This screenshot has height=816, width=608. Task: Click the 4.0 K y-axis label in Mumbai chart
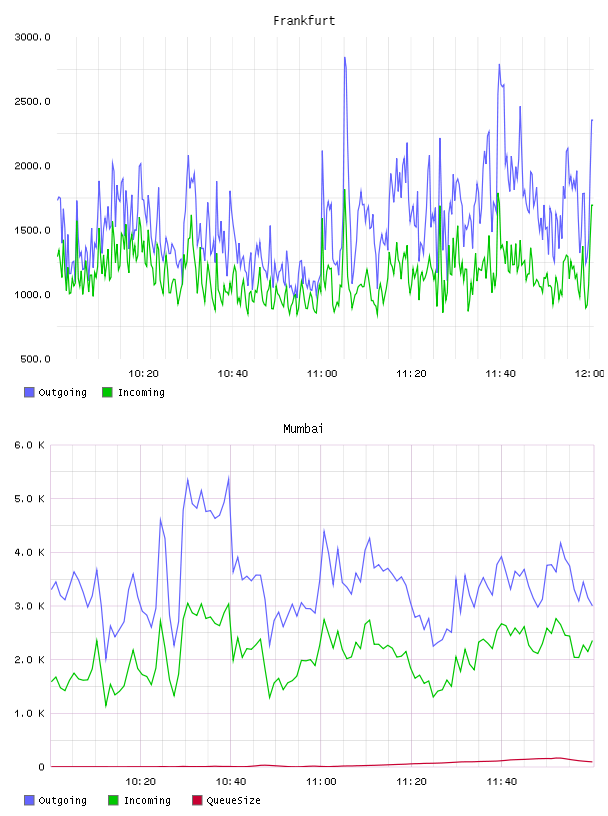(29, 552)
